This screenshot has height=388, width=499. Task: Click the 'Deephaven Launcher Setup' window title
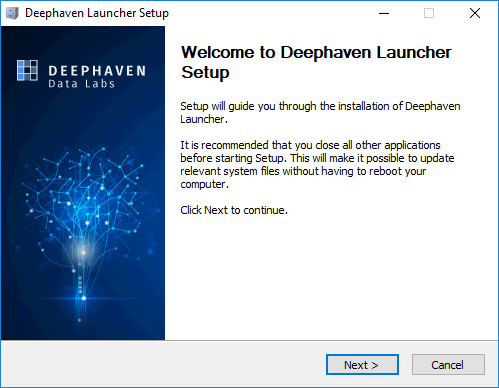coord(97,13)
